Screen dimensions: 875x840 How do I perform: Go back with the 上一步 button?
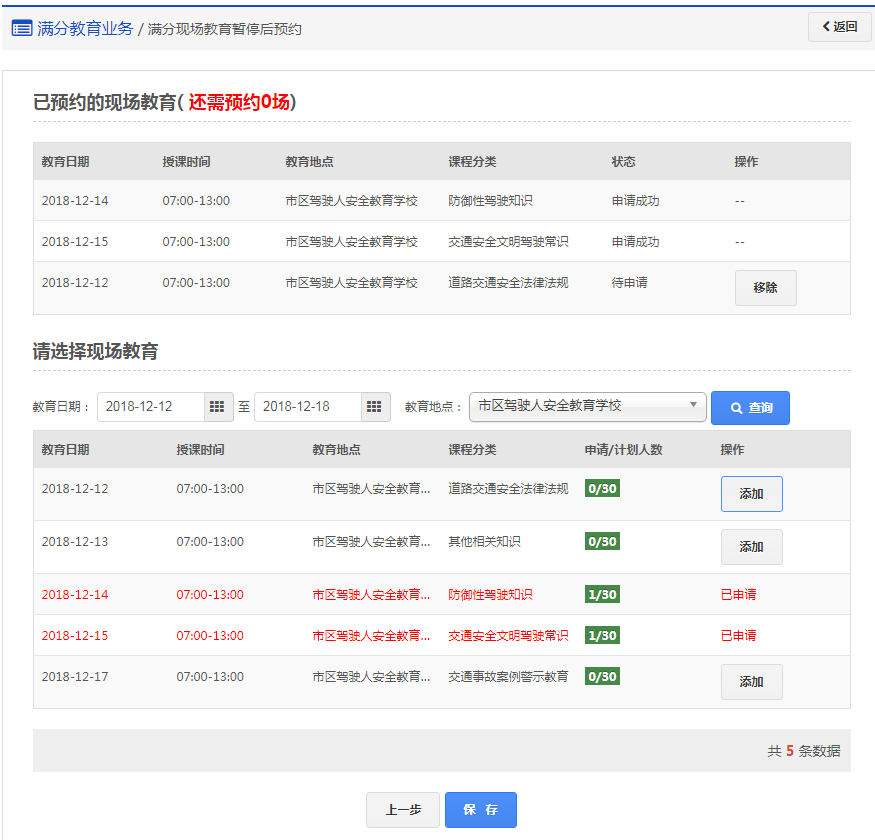click(402, 810)
